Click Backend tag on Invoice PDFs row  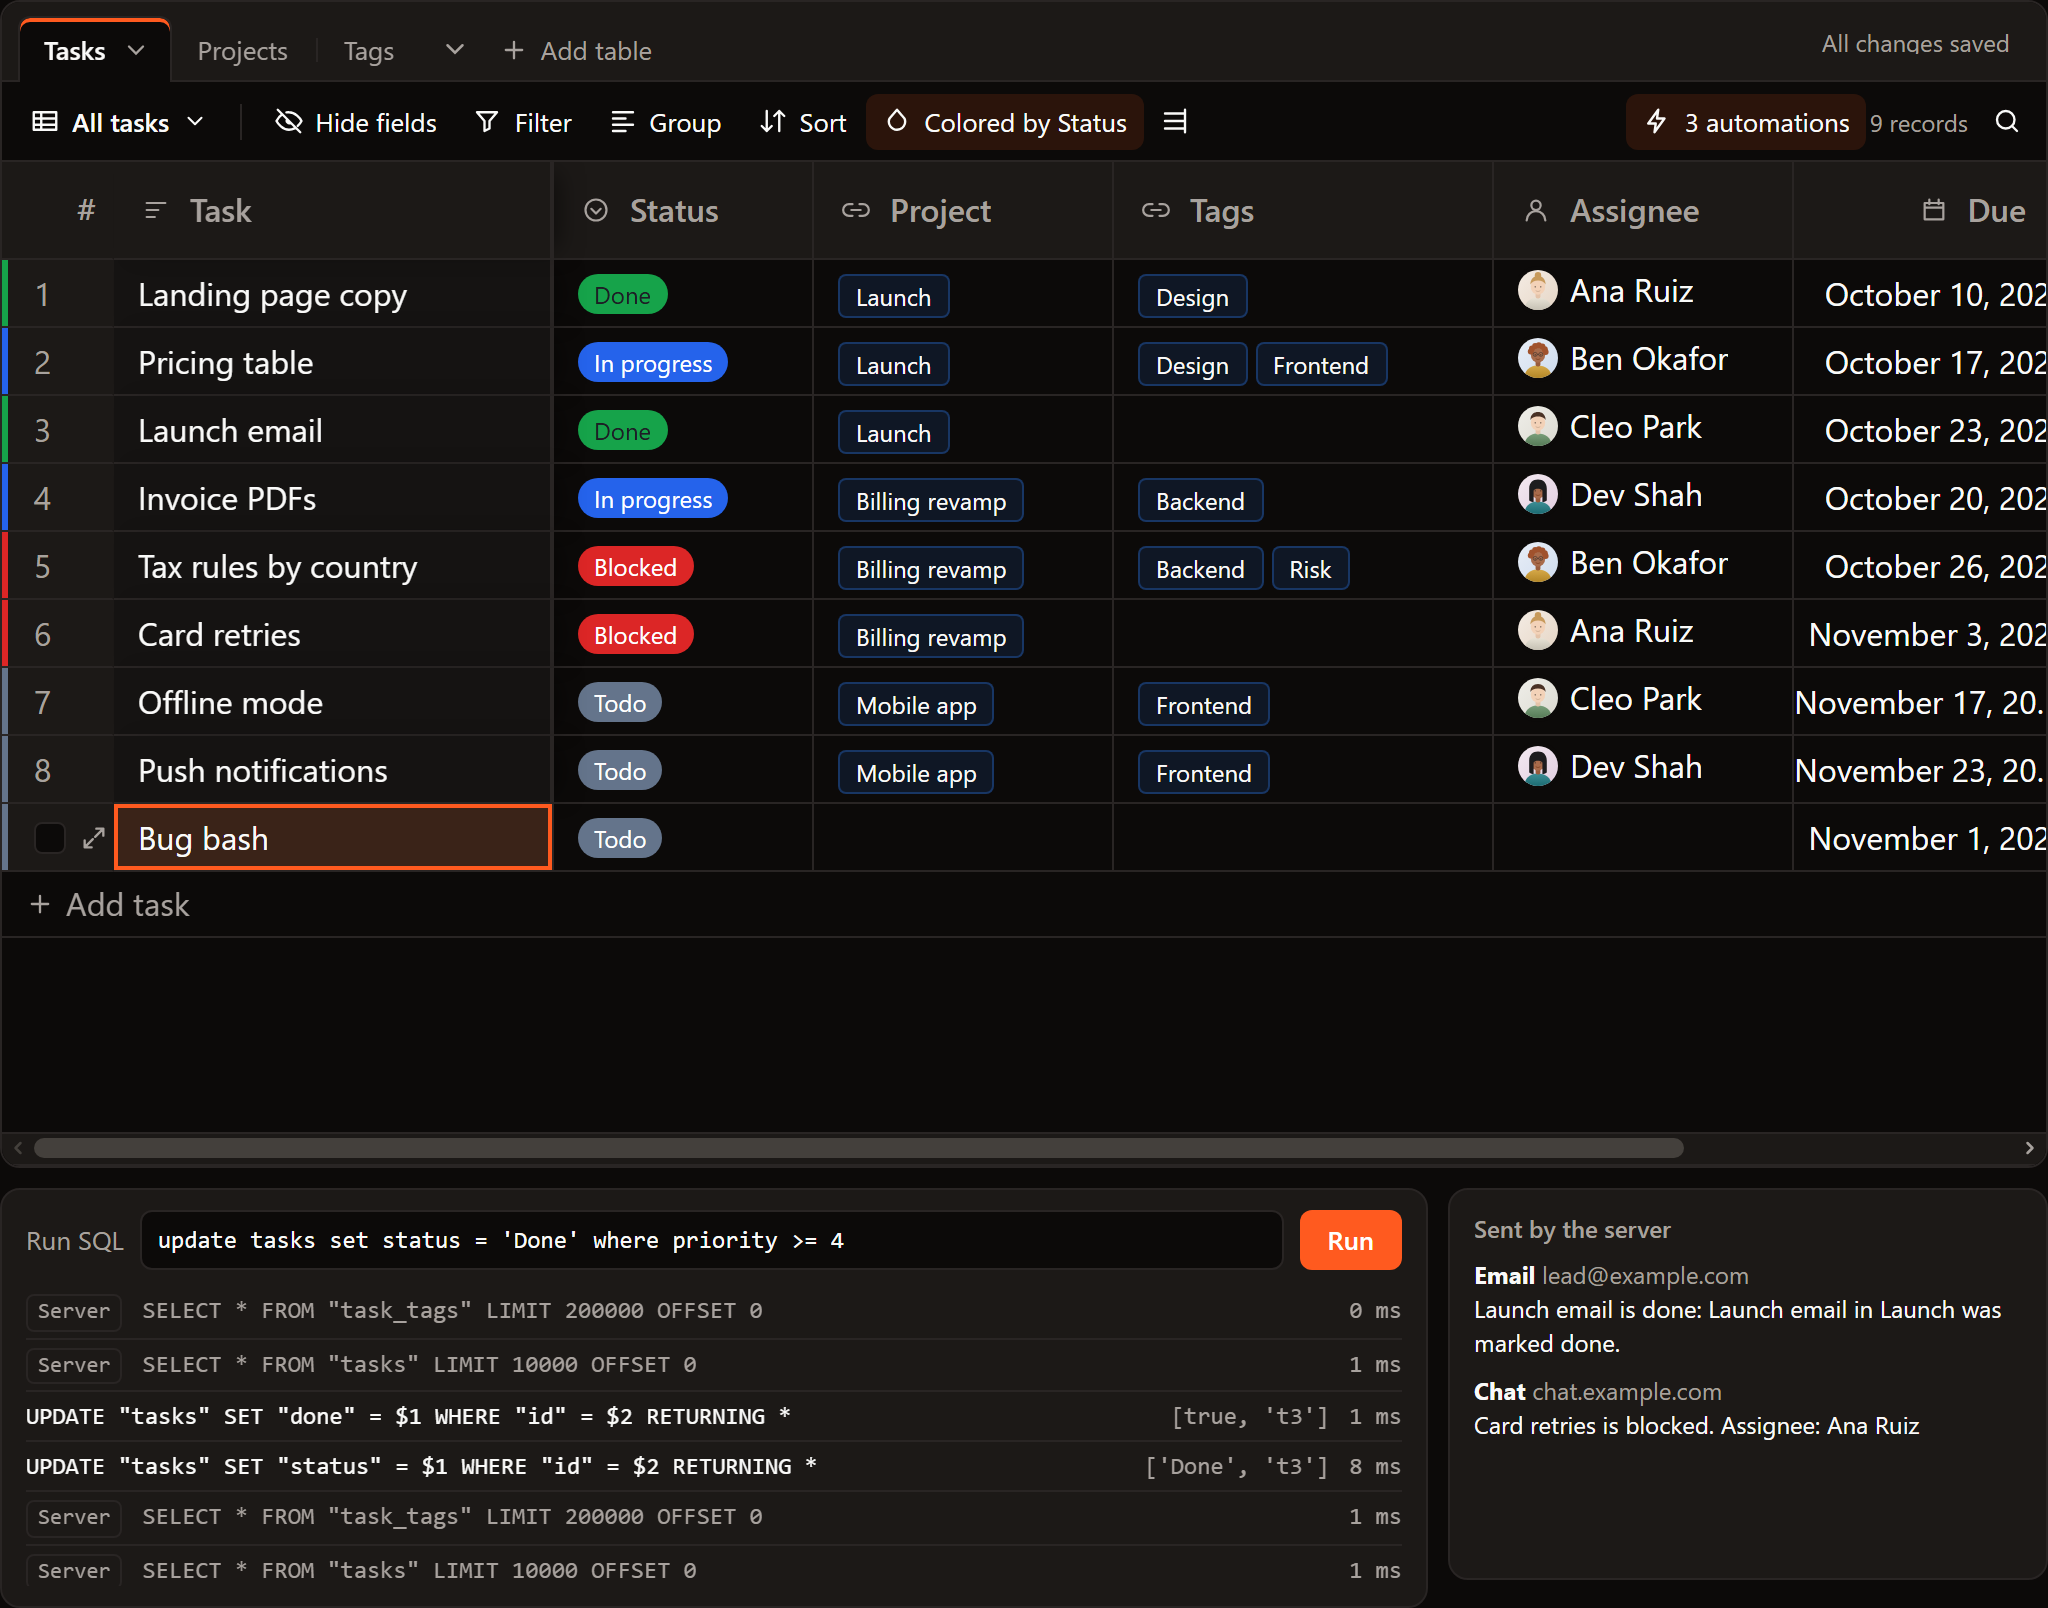(1200, 500)
